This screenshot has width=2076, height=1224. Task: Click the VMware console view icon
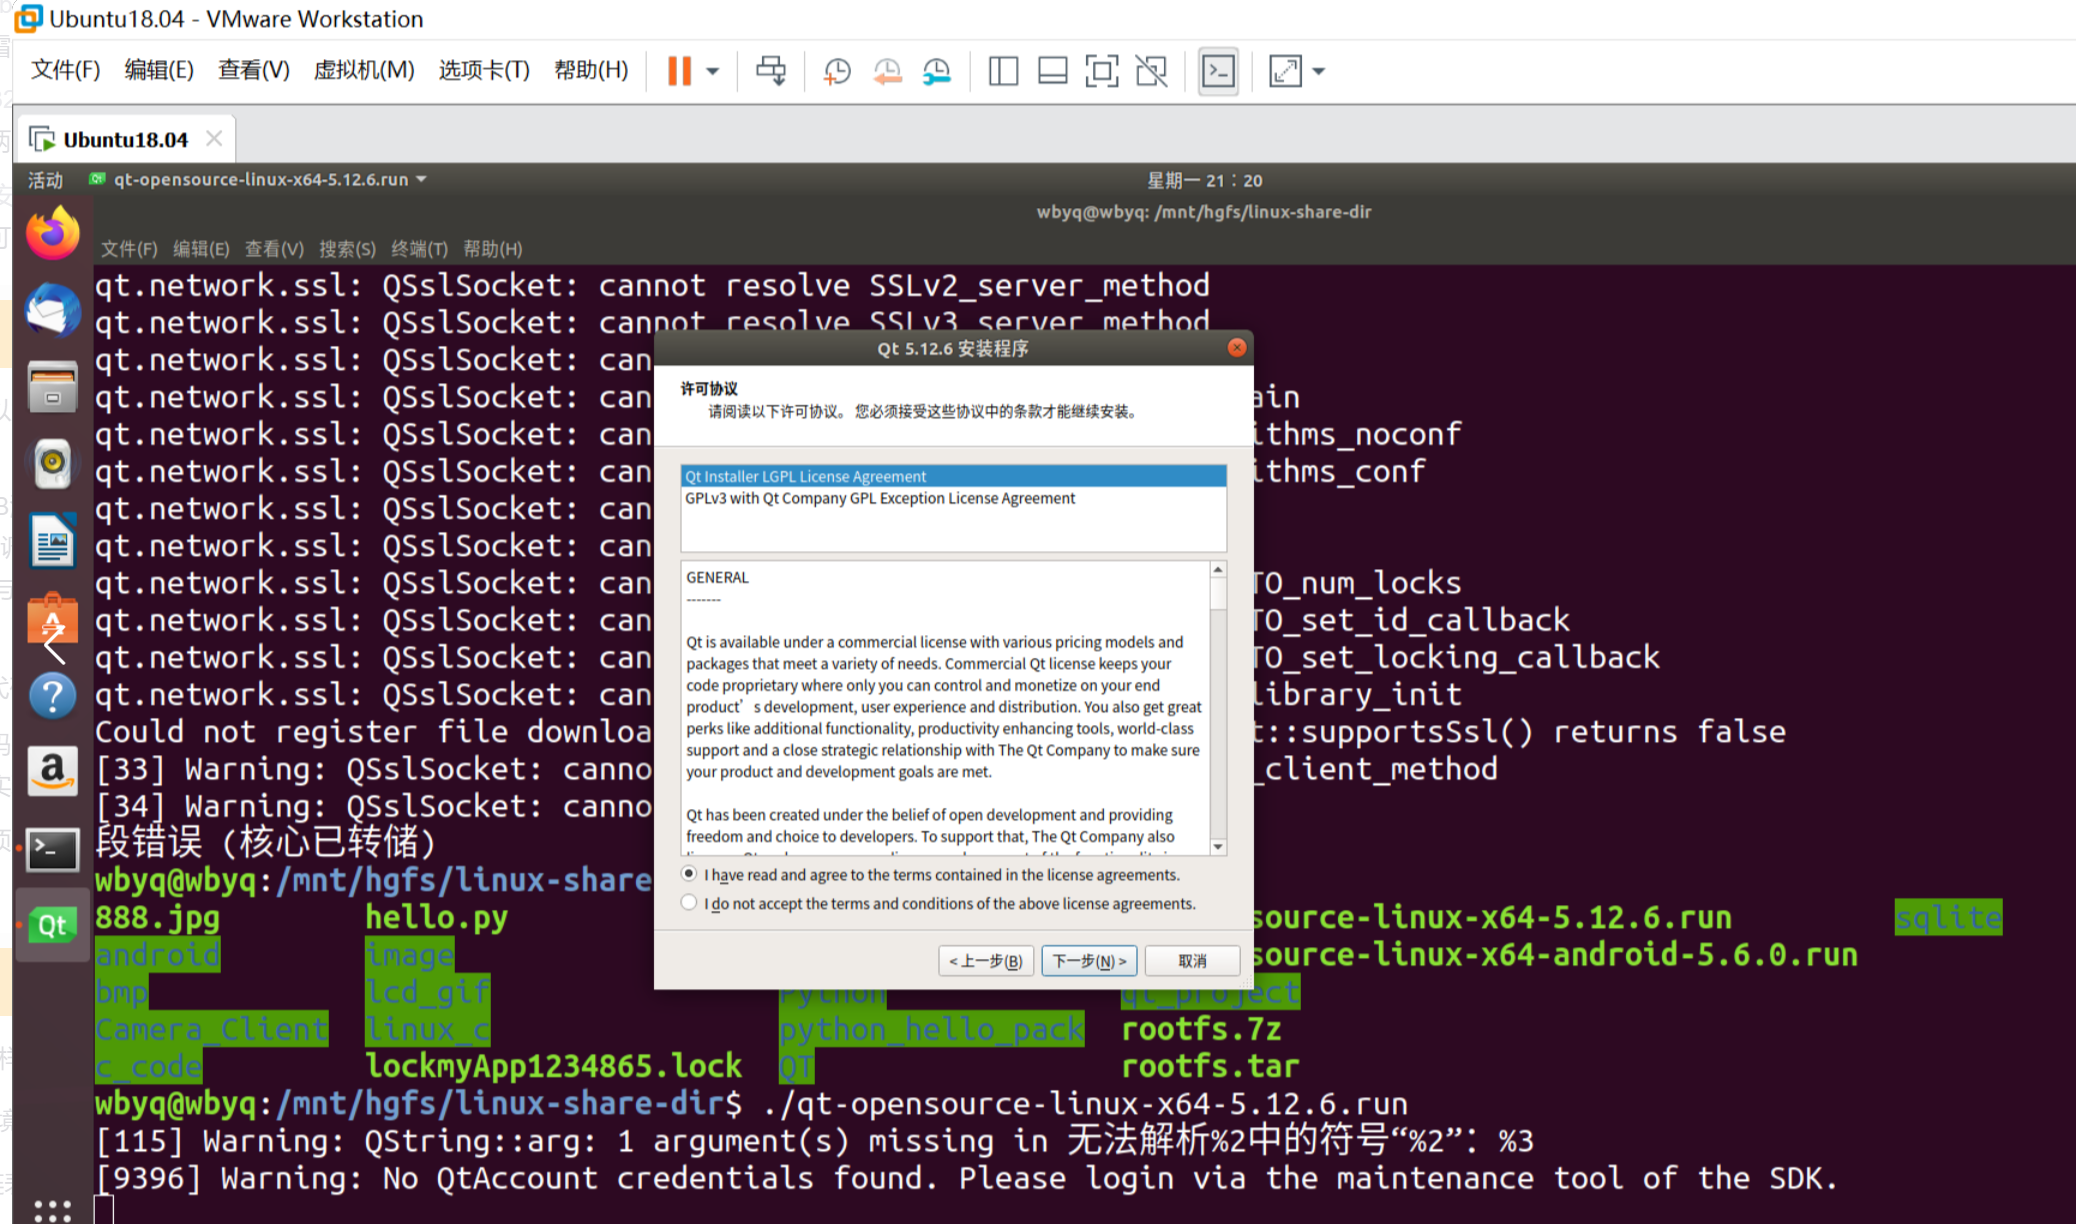1218,71
